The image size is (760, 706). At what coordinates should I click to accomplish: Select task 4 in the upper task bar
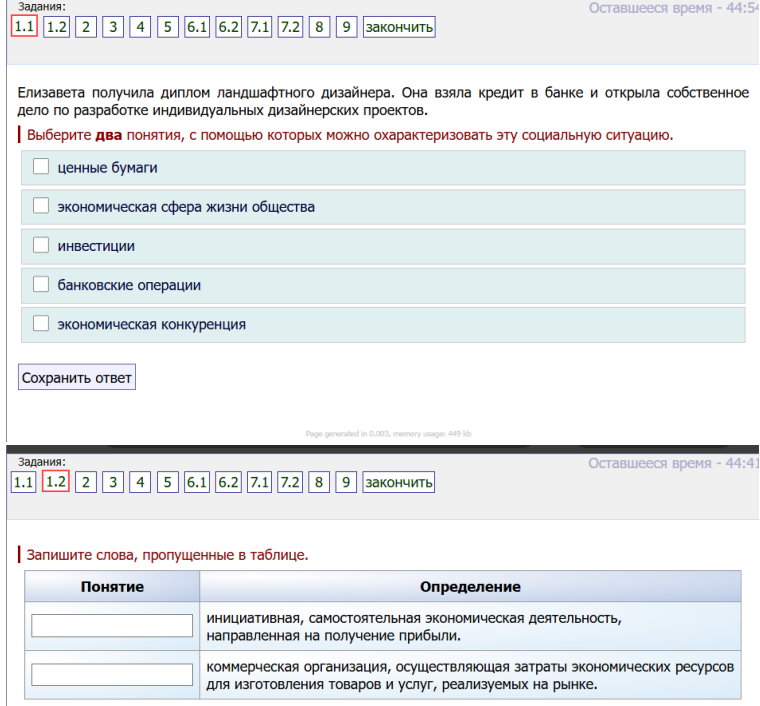(139, 27)
